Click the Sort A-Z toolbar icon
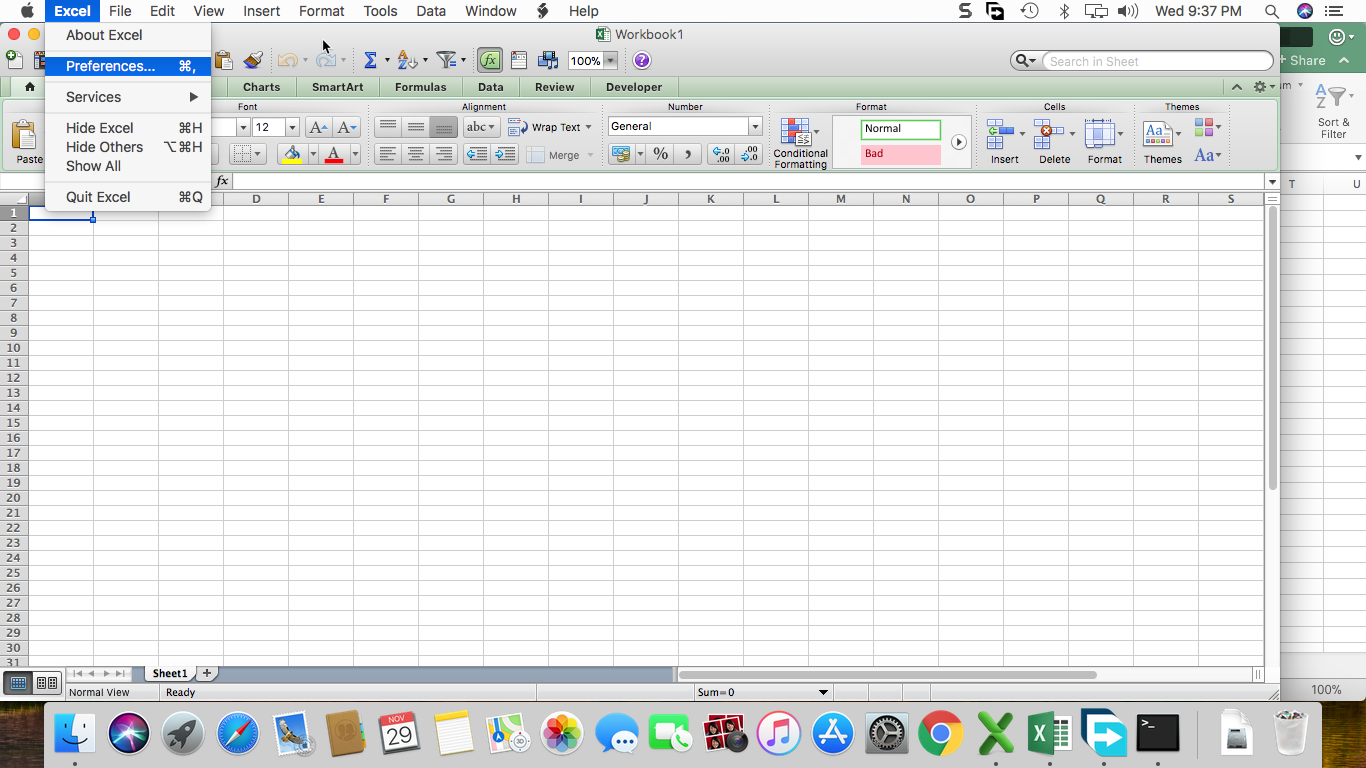 406,61
